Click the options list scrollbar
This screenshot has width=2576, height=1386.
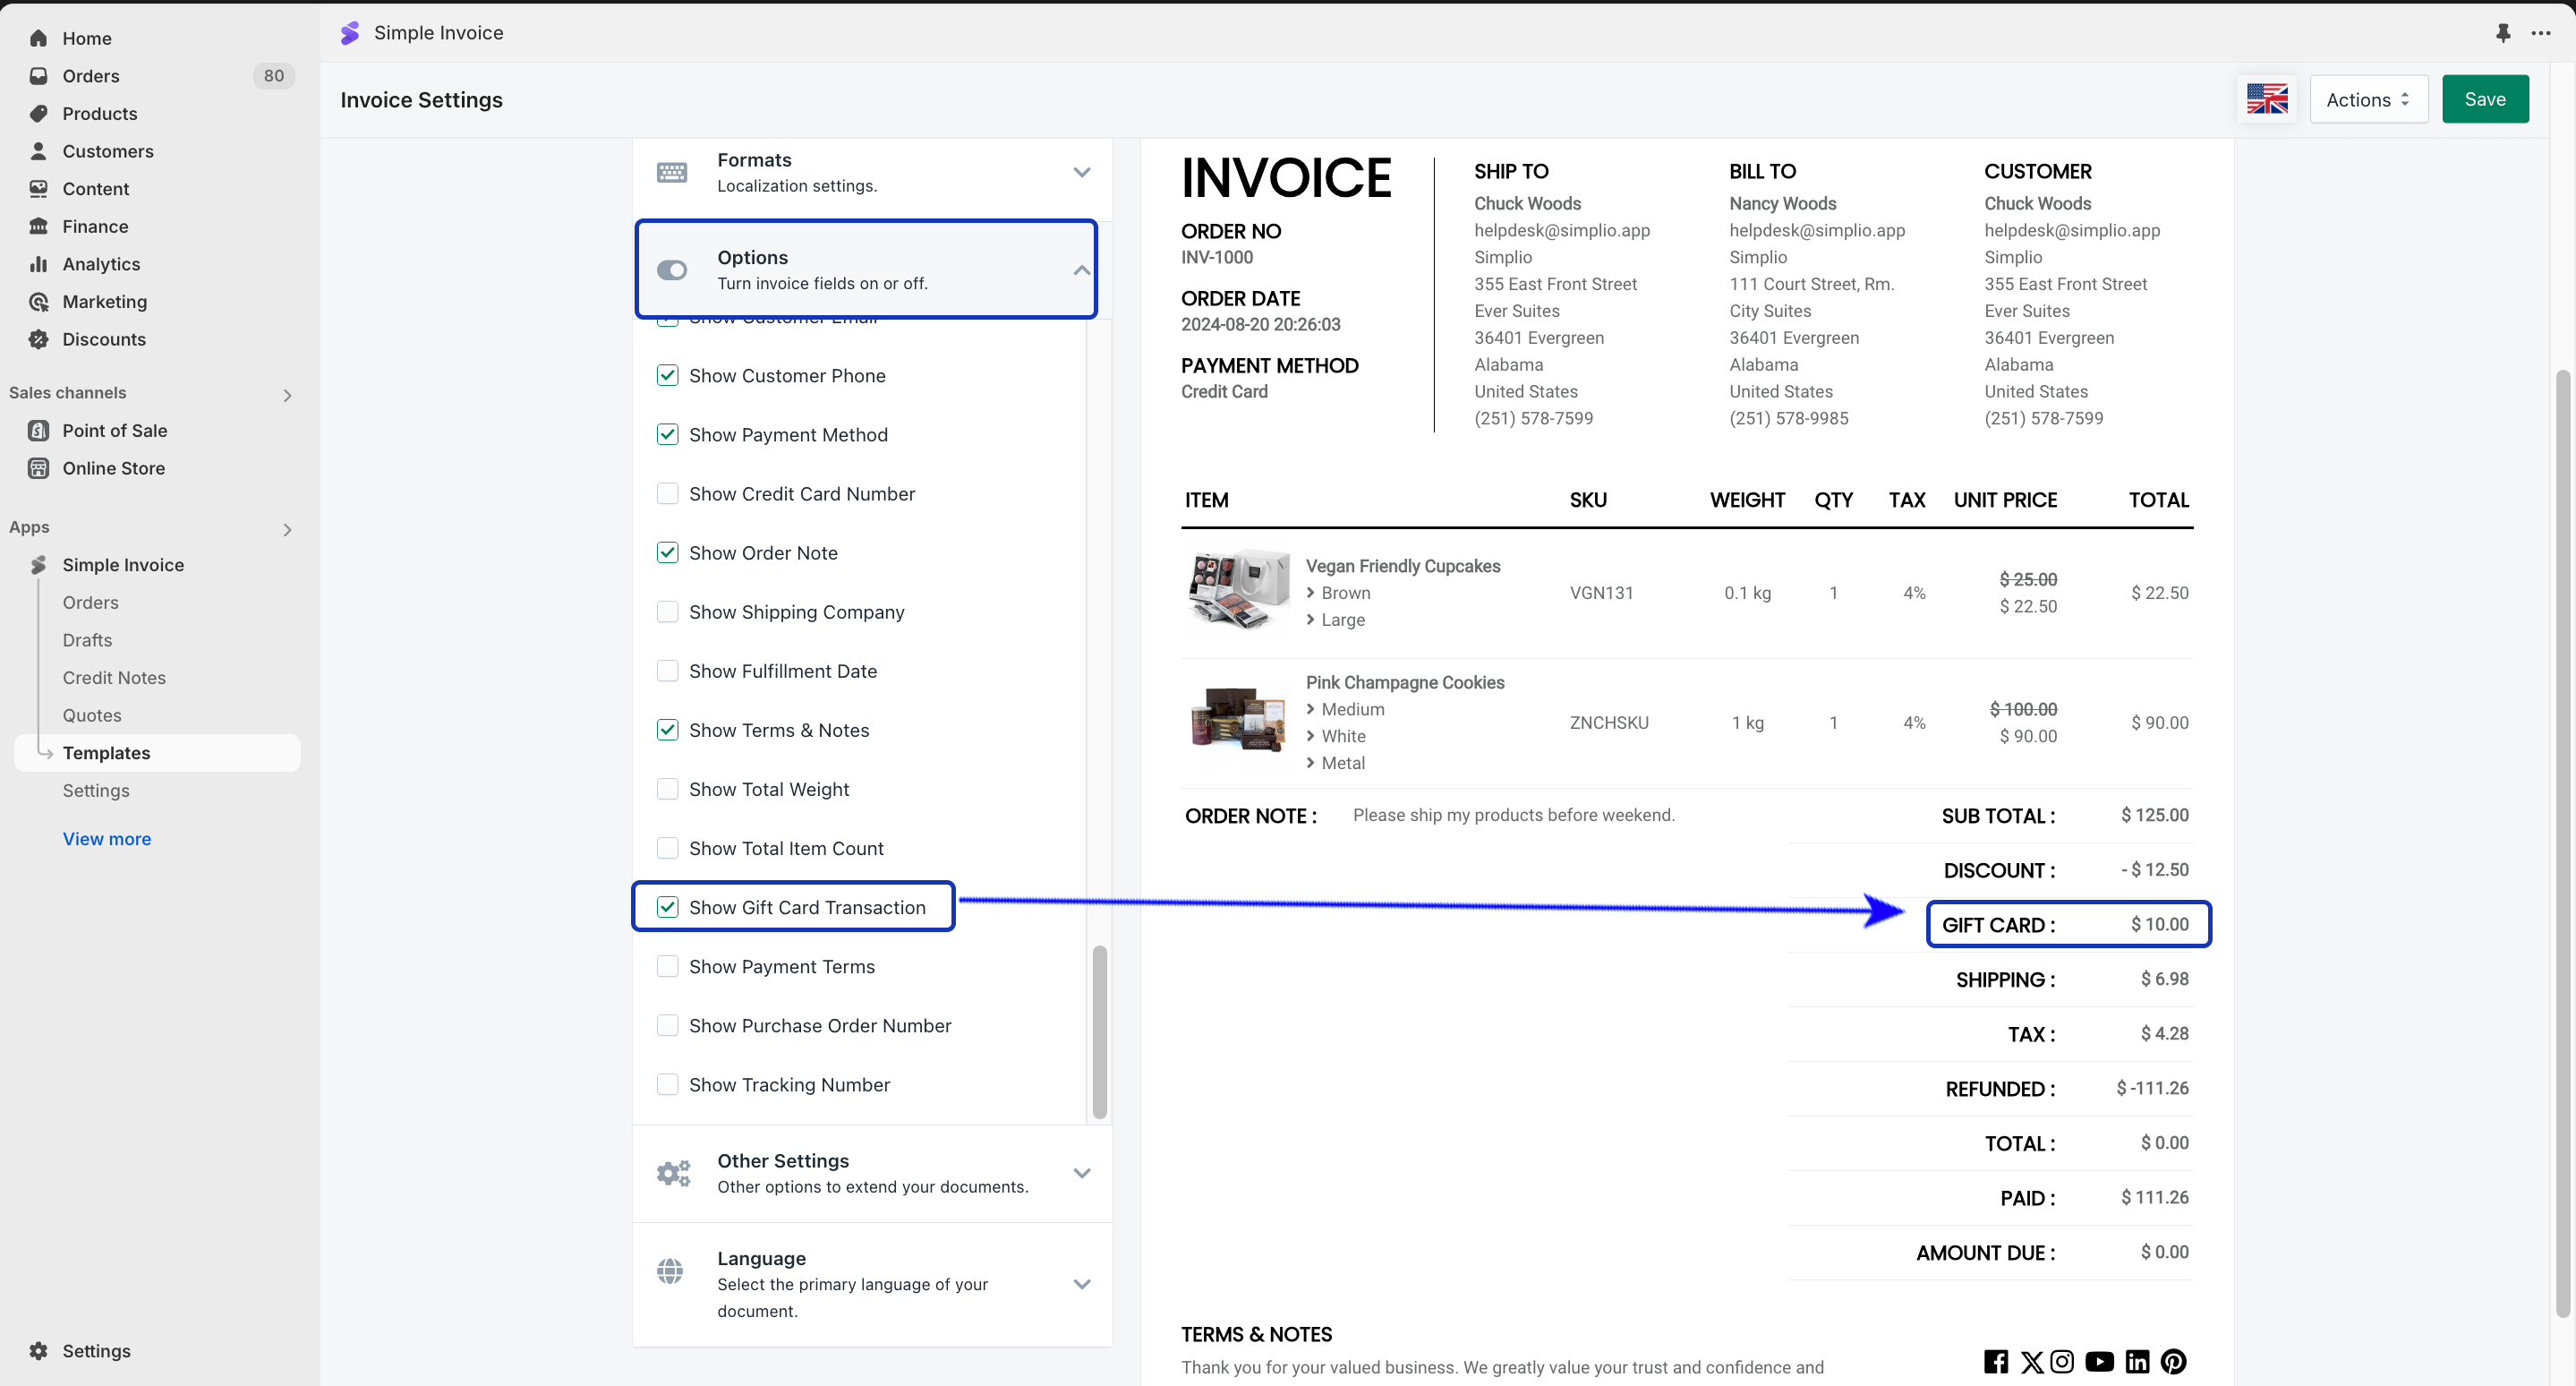pyautogui.click(x=1099, y=1030)
